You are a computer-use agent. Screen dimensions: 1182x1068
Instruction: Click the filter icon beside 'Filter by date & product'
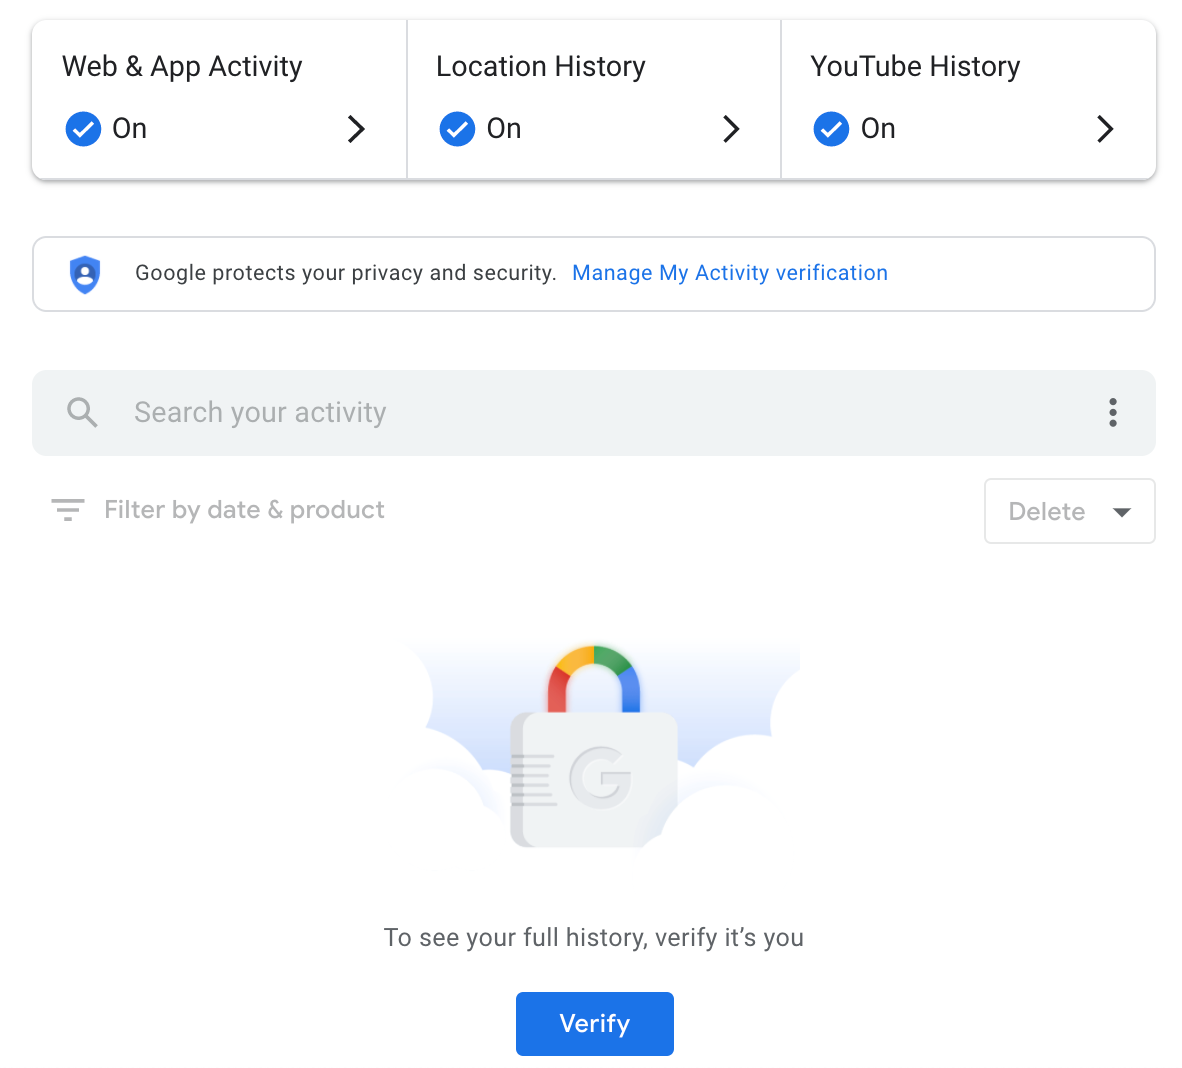(x=67, y=509)
